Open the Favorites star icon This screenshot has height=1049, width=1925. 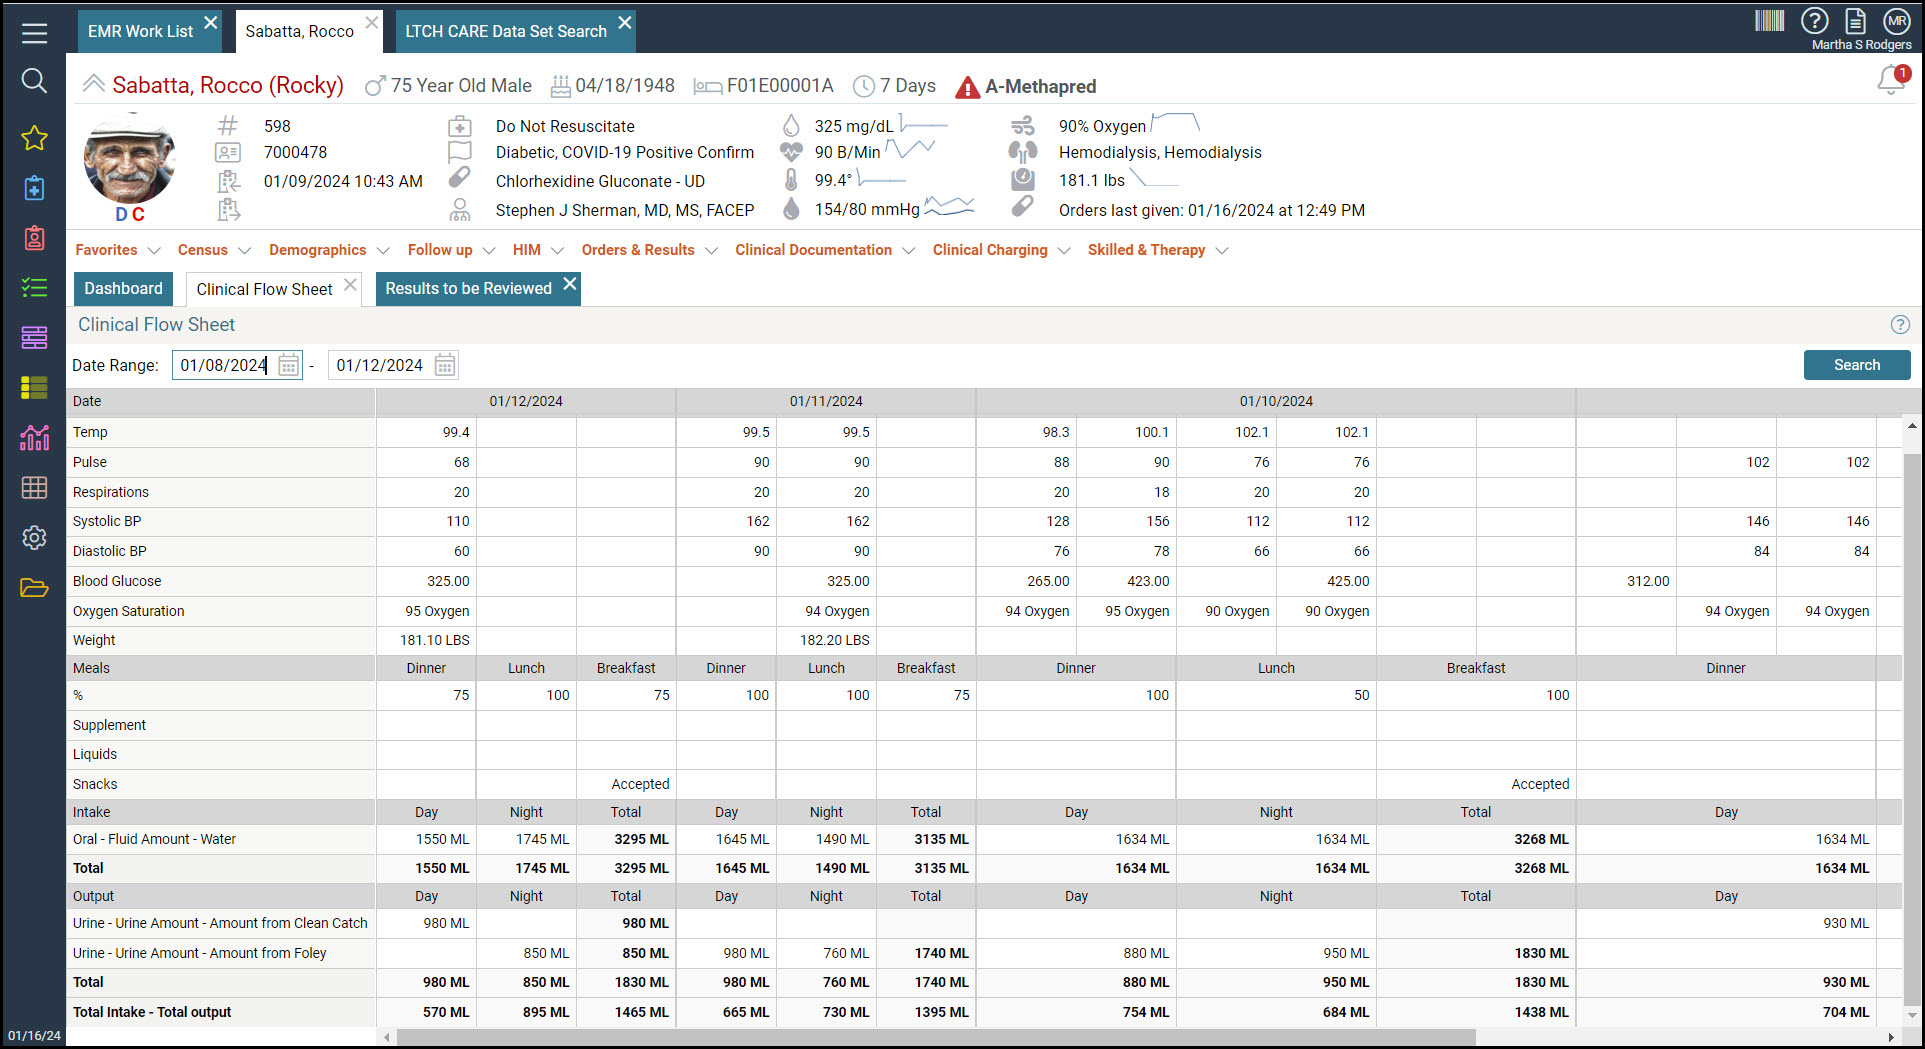34,139
